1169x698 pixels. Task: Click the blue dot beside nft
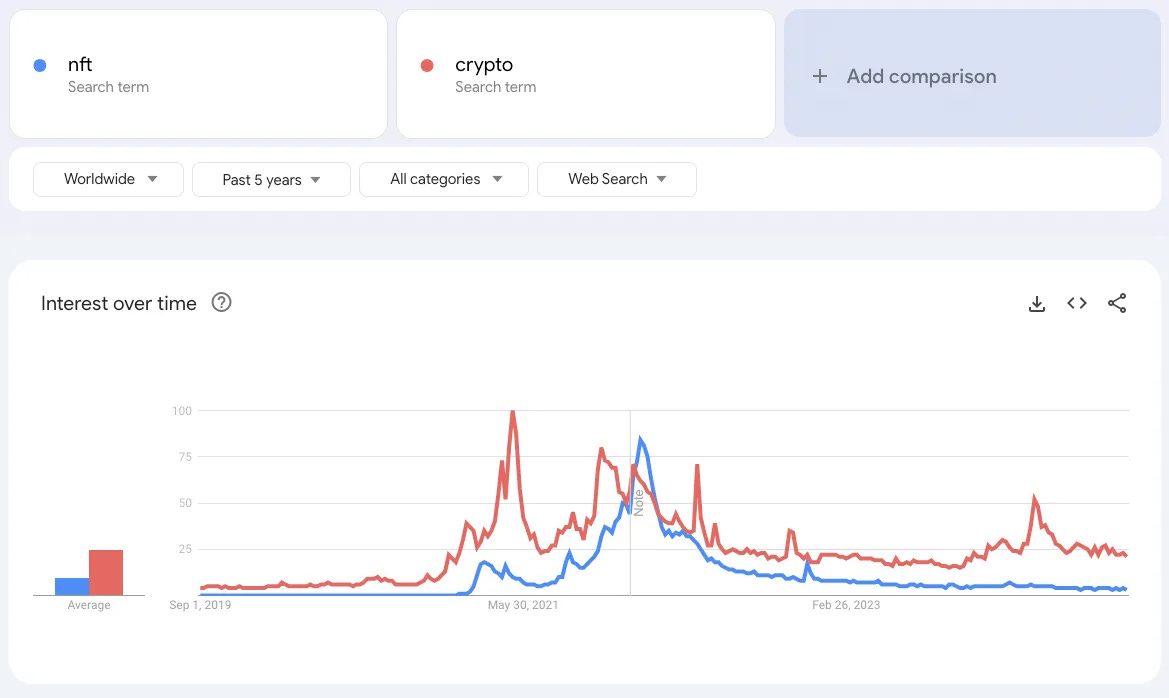point(40,66)
